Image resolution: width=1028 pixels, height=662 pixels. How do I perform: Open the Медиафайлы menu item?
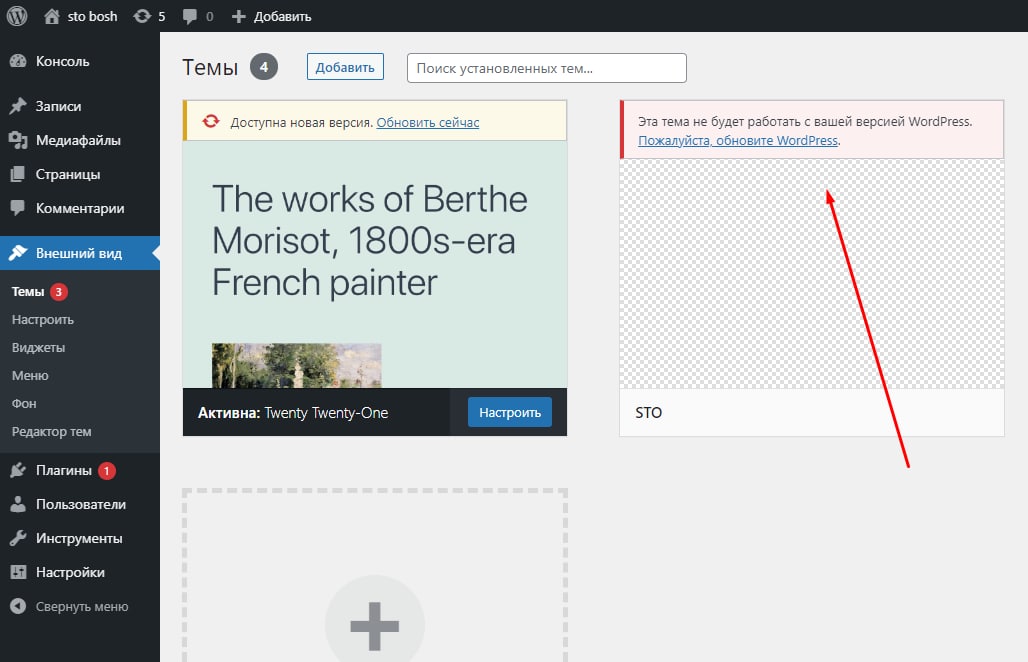point(80,140)
